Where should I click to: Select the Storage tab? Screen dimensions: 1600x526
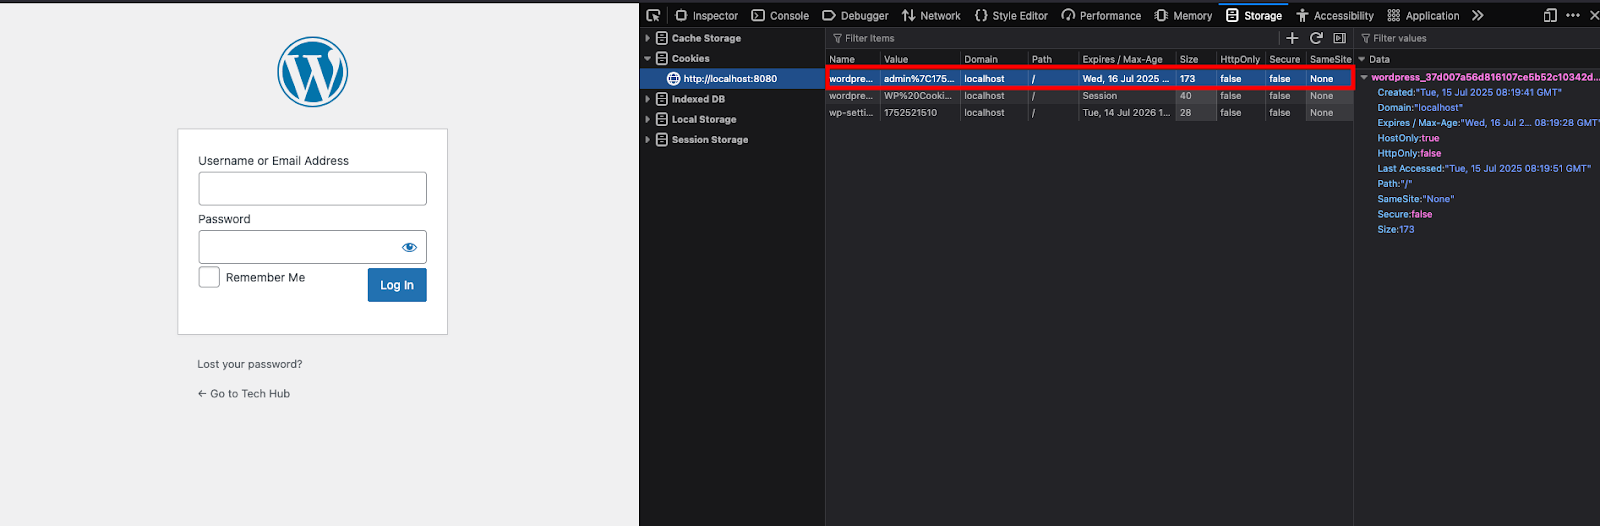click(1254, 15)
